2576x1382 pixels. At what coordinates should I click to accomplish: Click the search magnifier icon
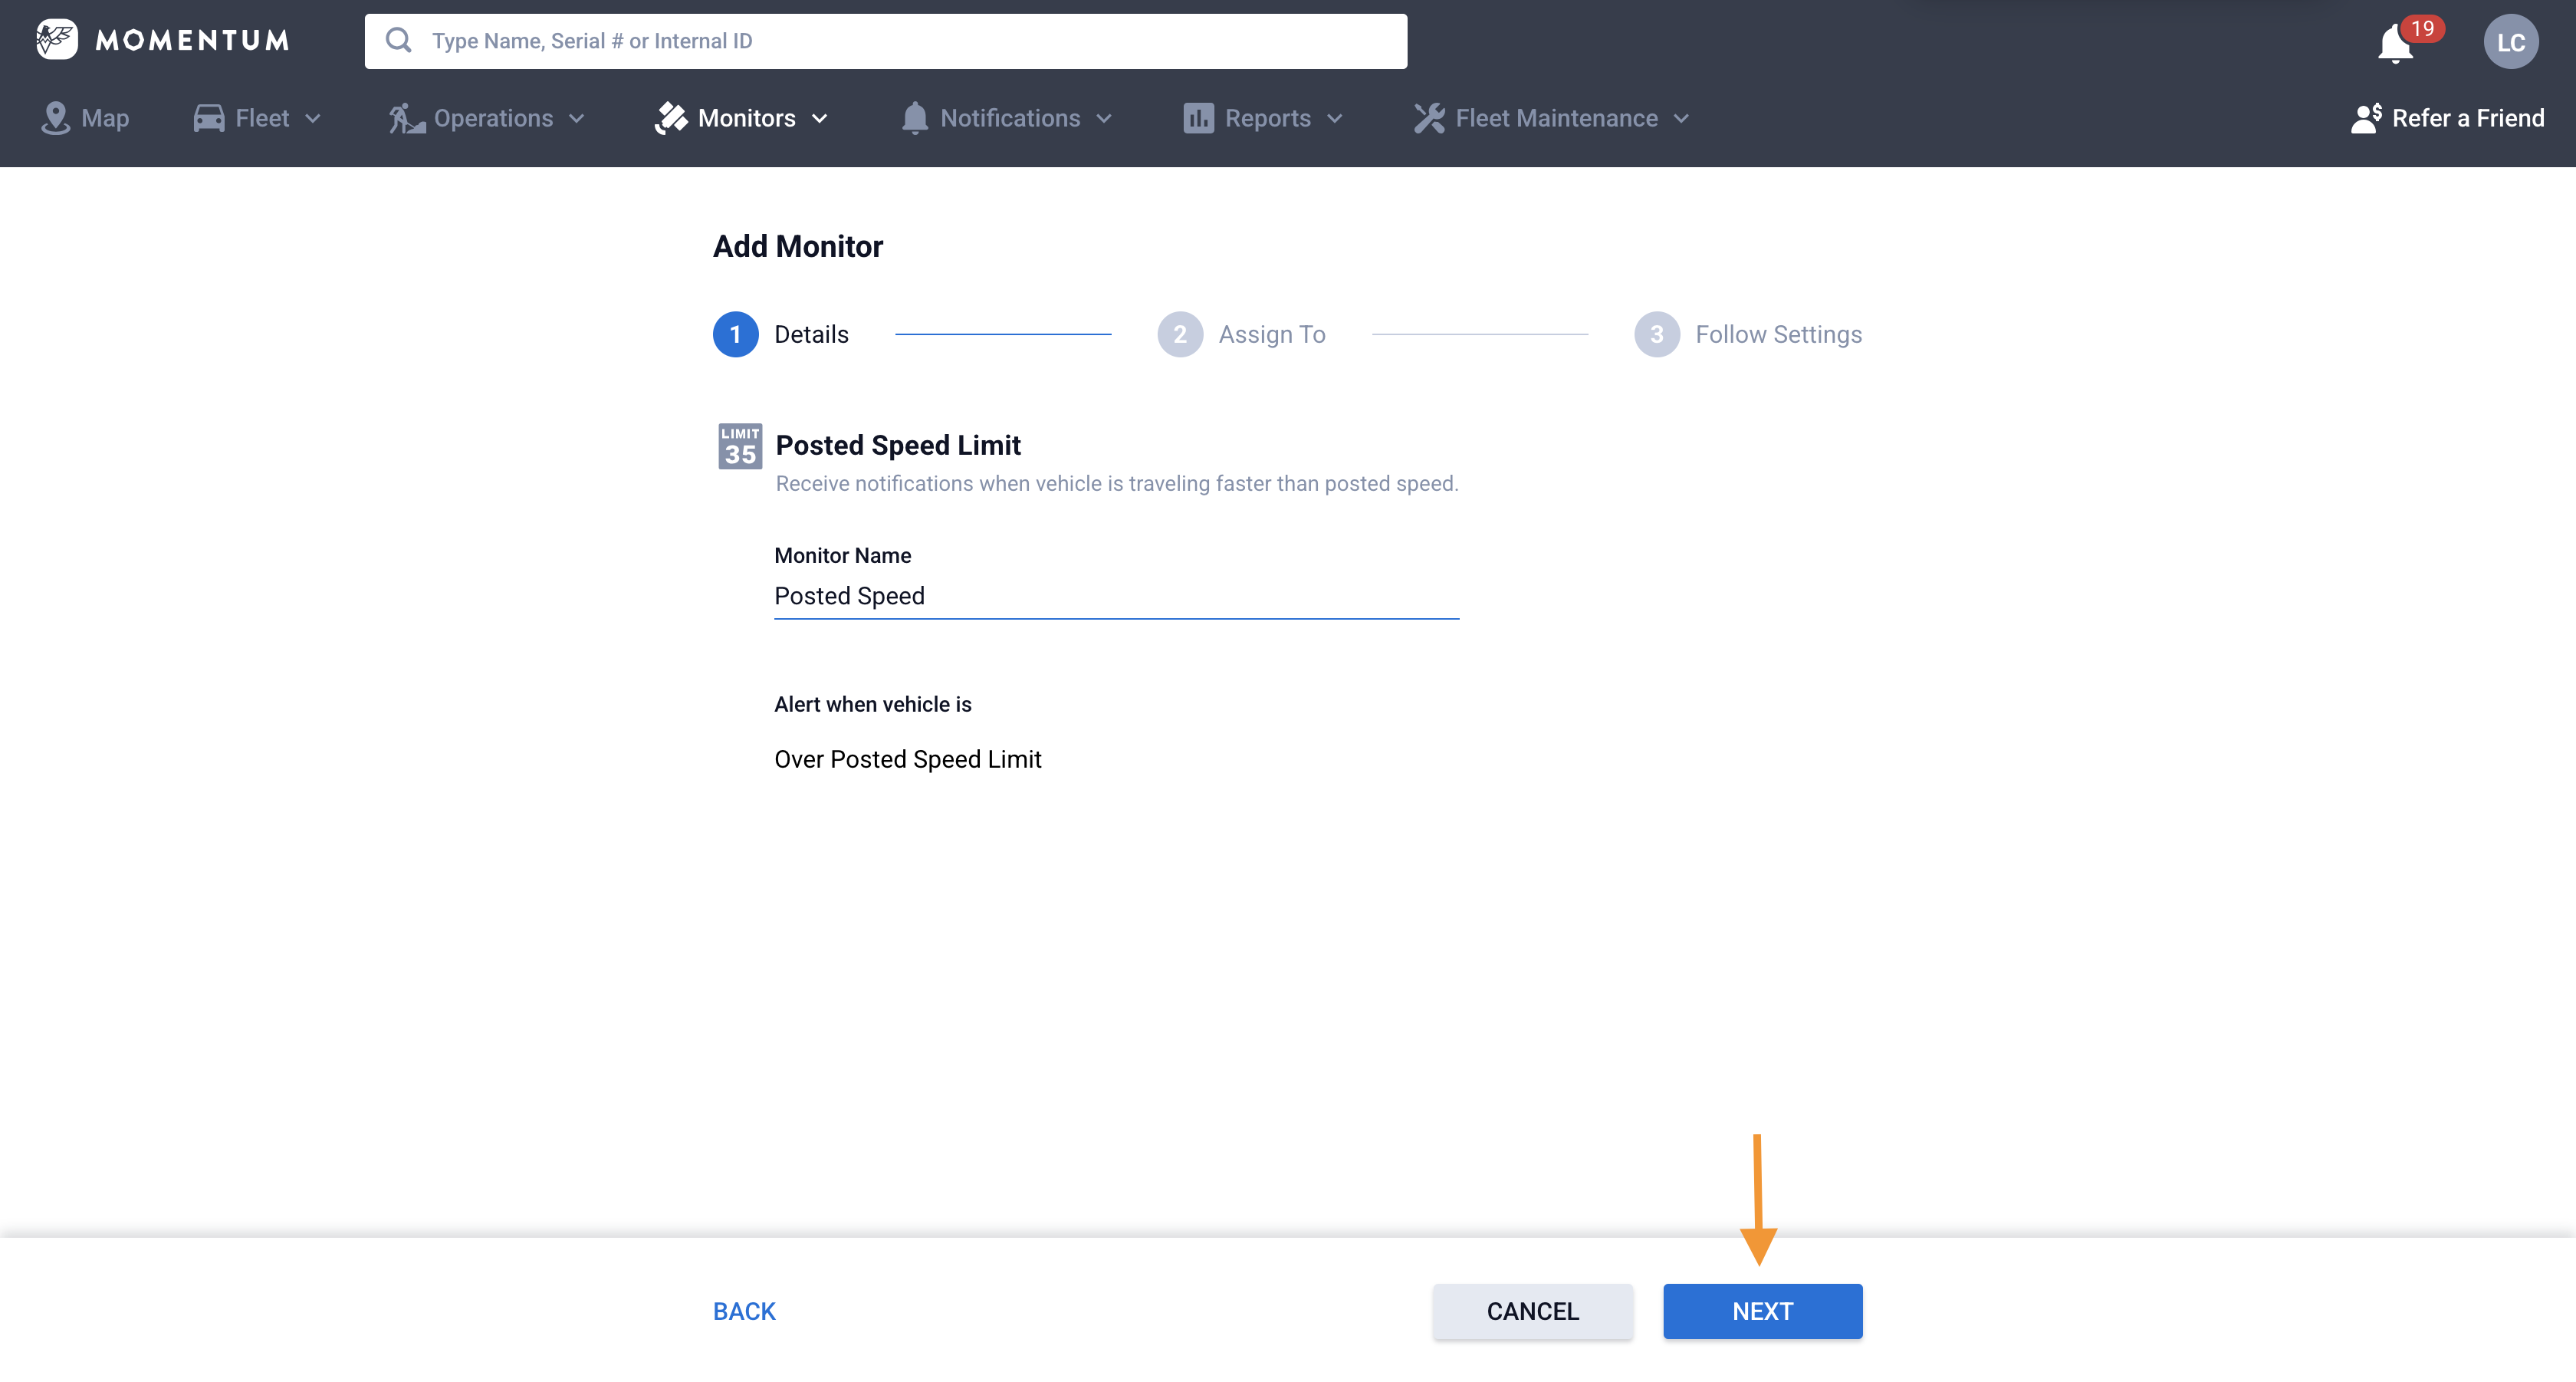pyautogui.click(x=399, y=40)
